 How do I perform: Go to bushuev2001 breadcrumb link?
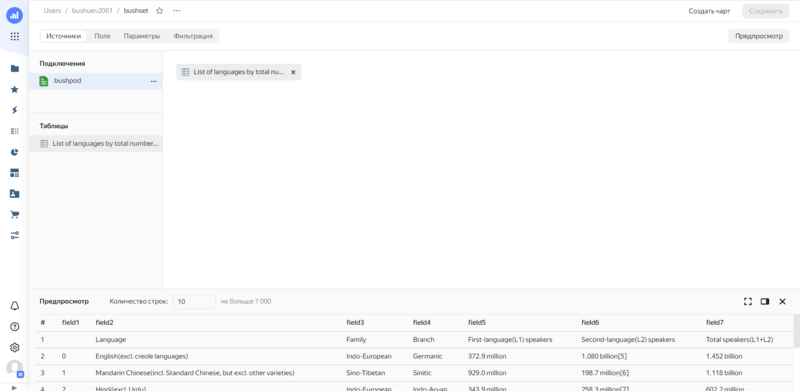click(x=92, y=11)
